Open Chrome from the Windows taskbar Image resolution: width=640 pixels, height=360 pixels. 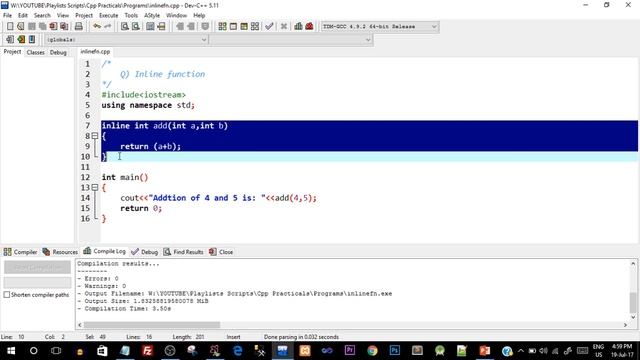click(x=372, y=351)
